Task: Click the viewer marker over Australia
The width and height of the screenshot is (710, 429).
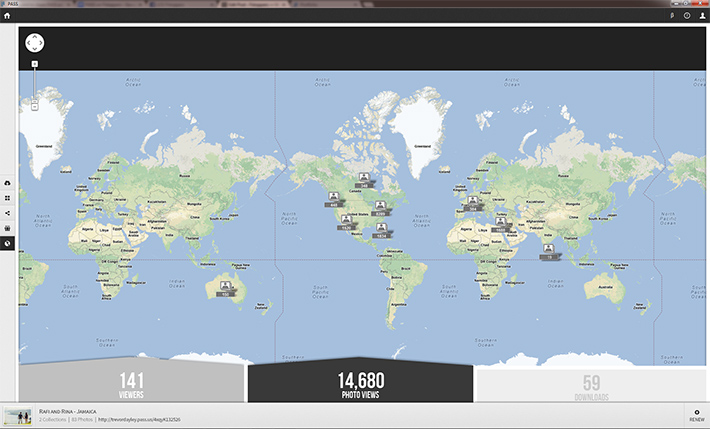Action: [x=225, y=289]
